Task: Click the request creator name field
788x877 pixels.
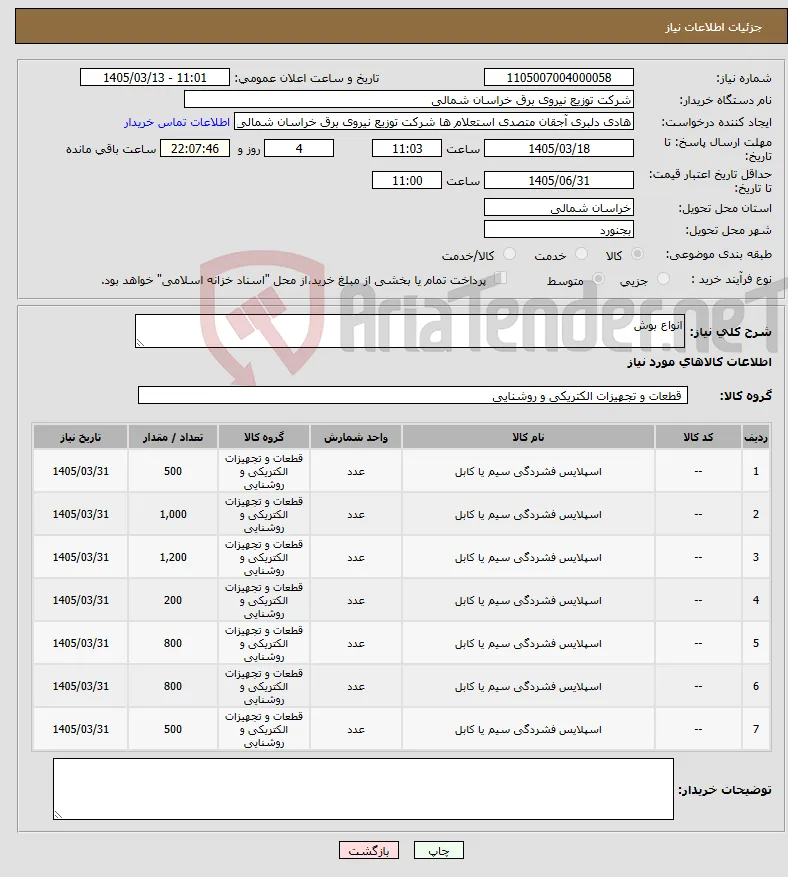Action: click(x=433, y=122)
